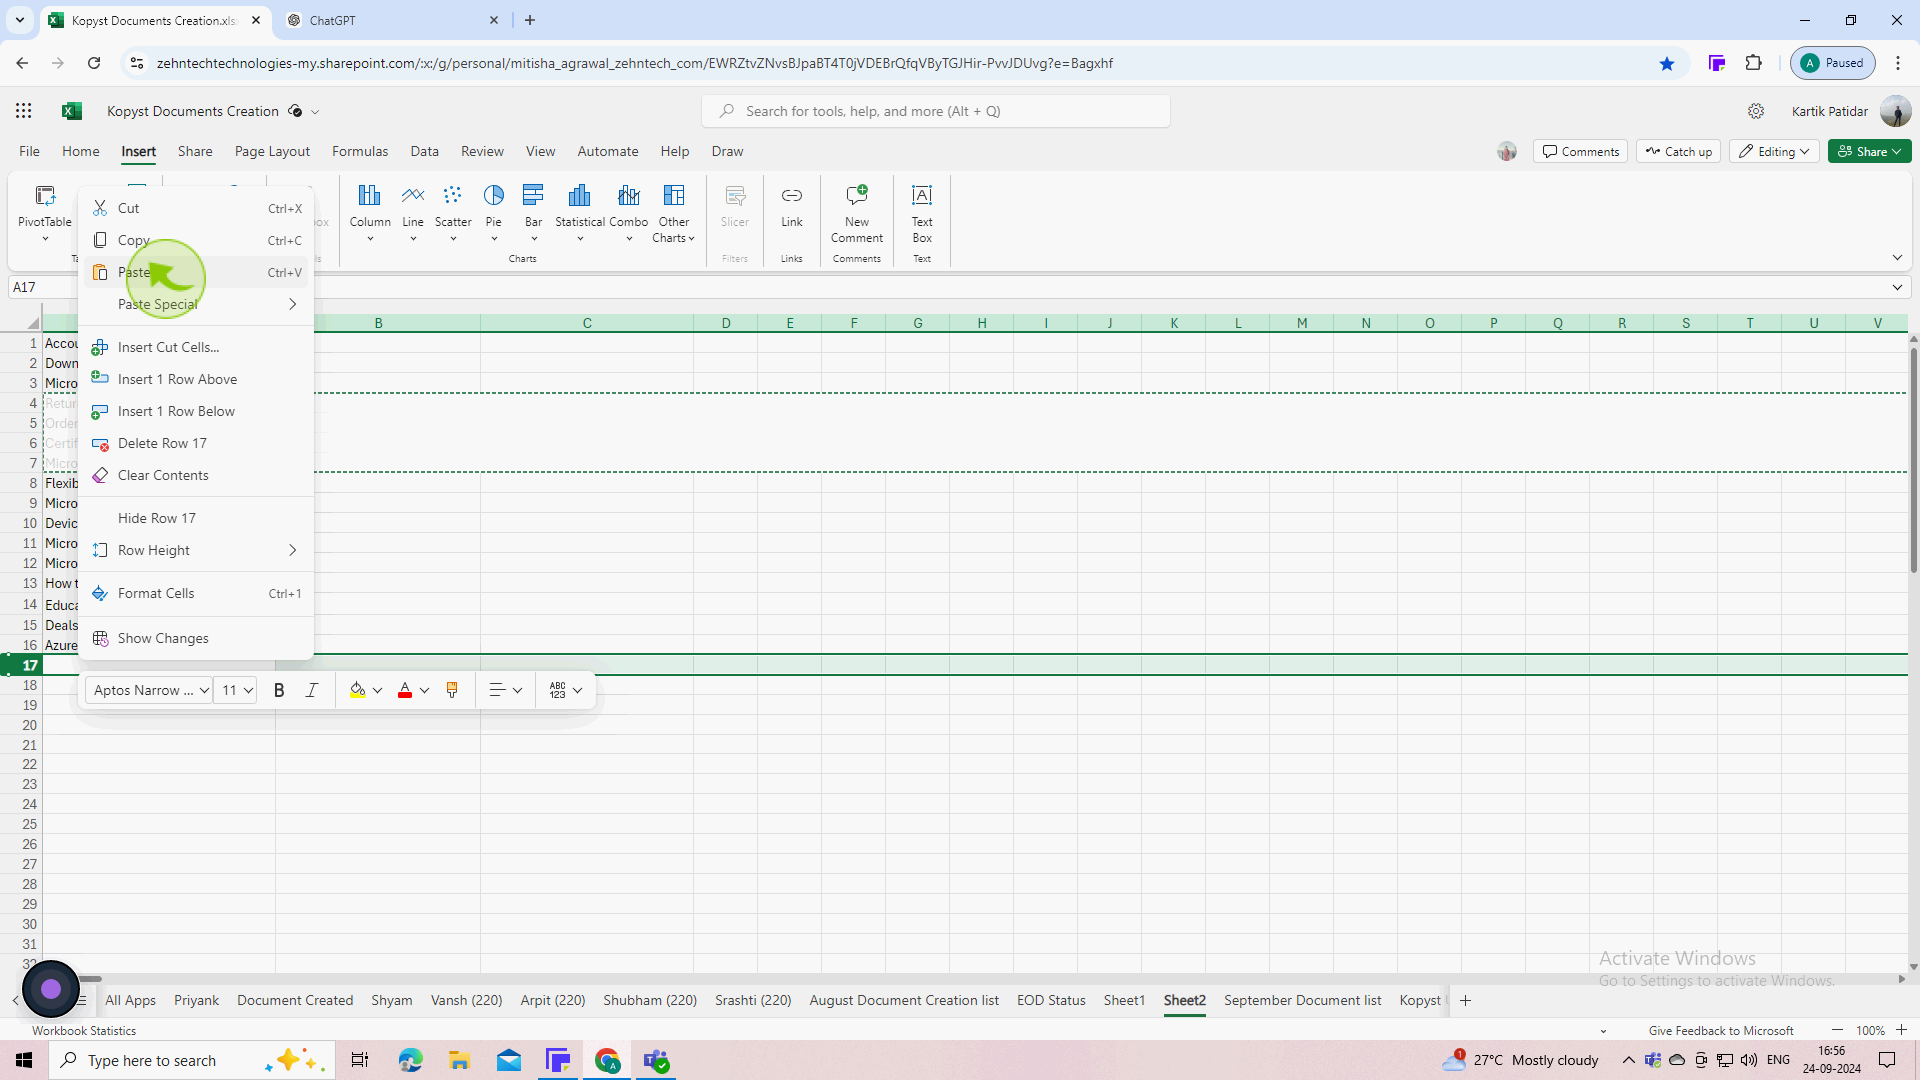The height and width of the screenshot is (1080, 1920).
Task: Switch to the ChatGPT browser tab
Action: pyautogui.click(x=392, y=20)
